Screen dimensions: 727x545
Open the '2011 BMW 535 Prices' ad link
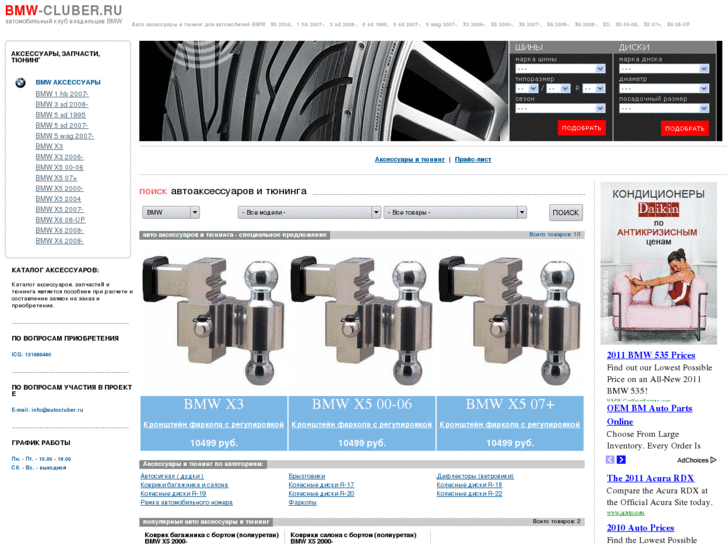(x=651, y=355)
